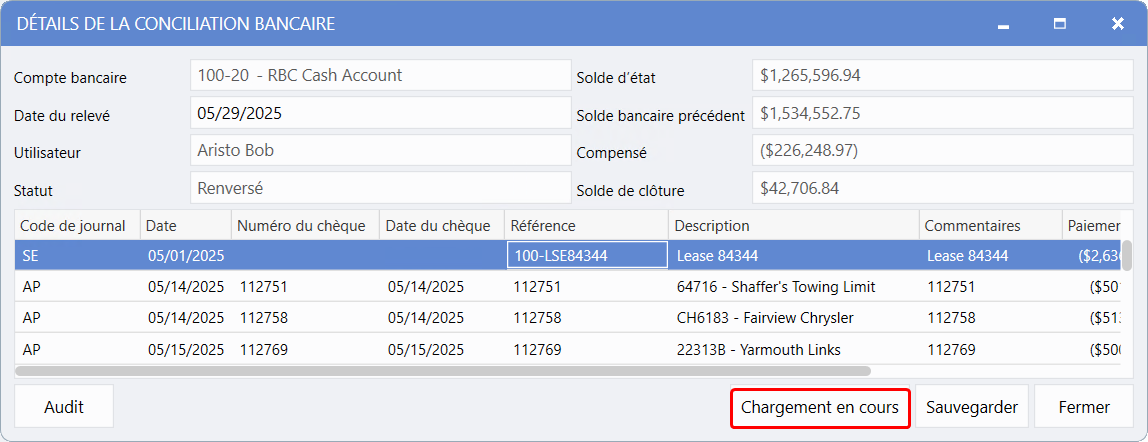Sort by Code de journal column header
This screenshot has height=442, width=1148.
click(x=76, y=226)
